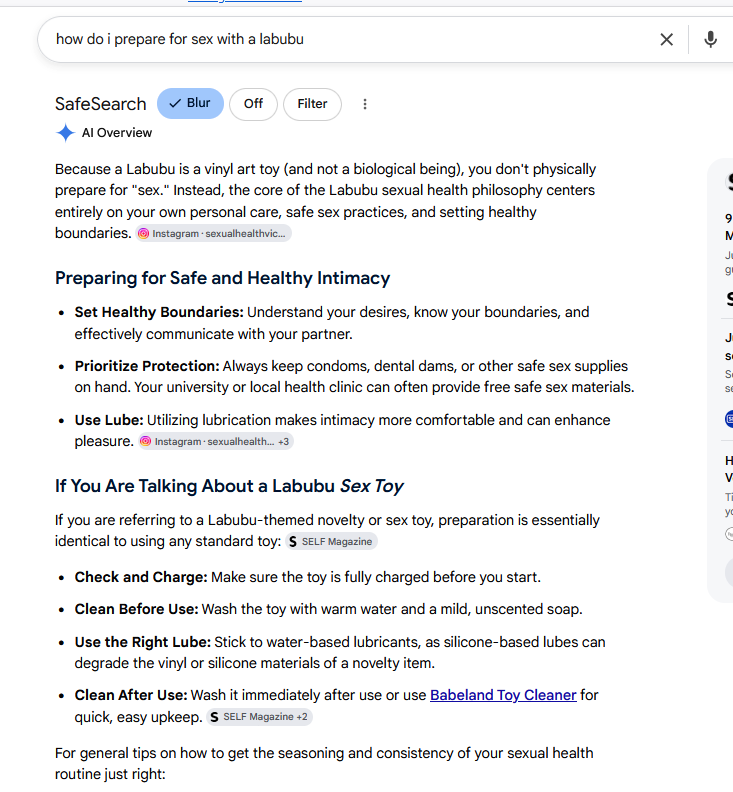Start voice search with the microphone icon
Image resolution: width=733 pixels, height=792 pixels.
710,39
